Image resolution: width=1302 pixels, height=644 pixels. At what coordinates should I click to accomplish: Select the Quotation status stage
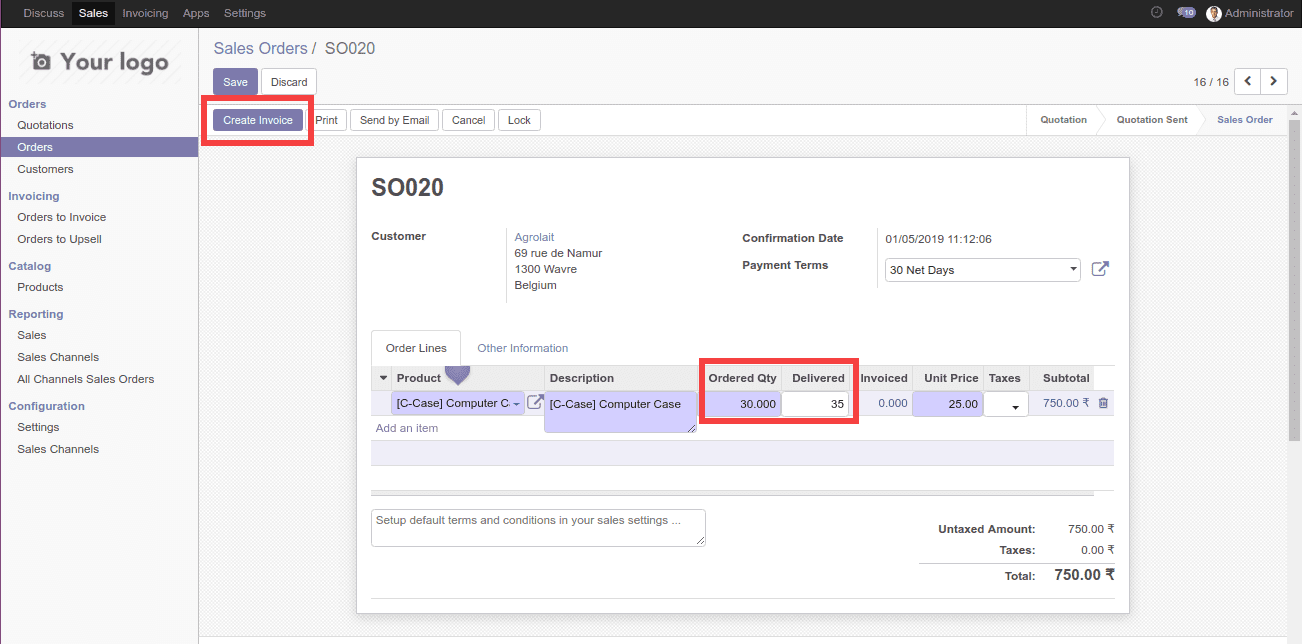point(1063,120)
